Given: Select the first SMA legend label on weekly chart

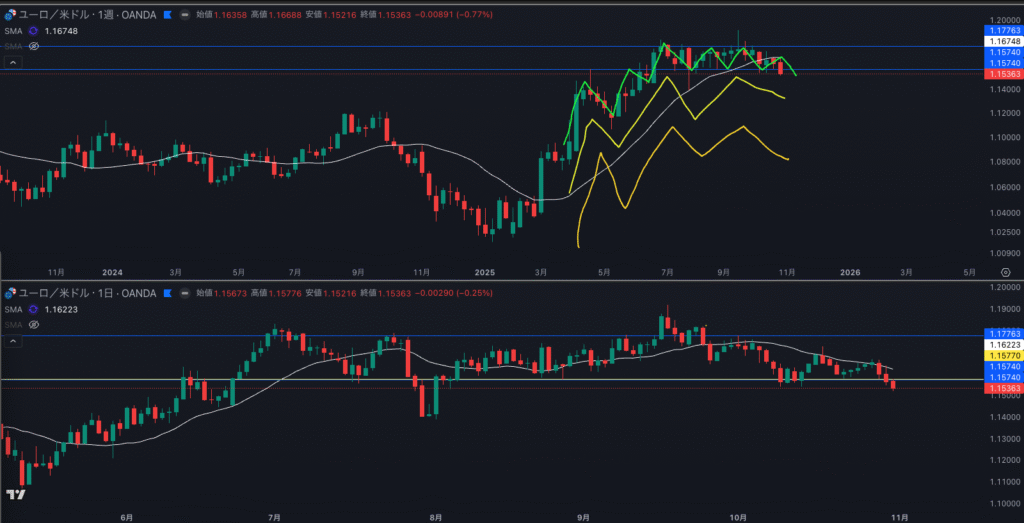Looking at the screenshot, I should pyautogui.click(x=14, y=31).
